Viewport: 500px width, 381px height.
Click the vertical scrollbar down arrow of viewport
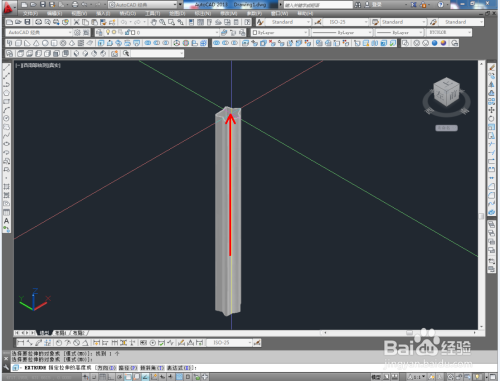point(481,326)
